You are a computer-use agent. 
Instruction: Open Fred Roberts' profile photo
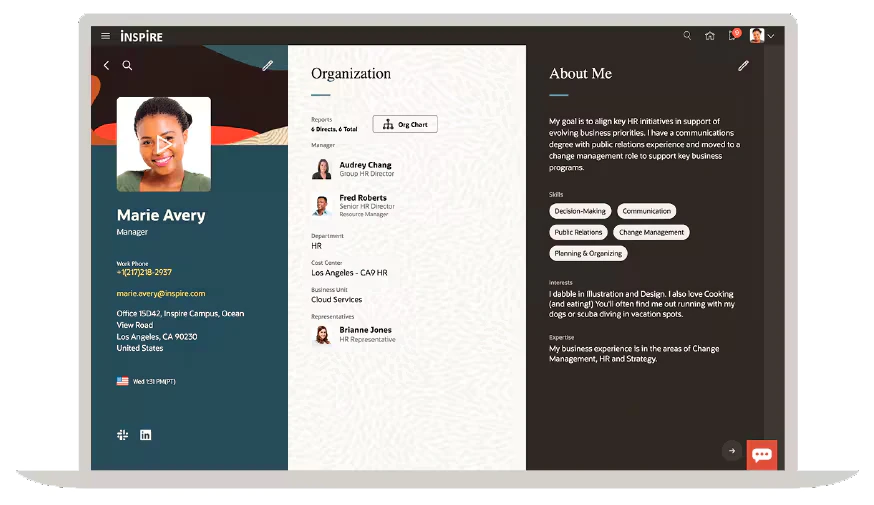[322, 205]
